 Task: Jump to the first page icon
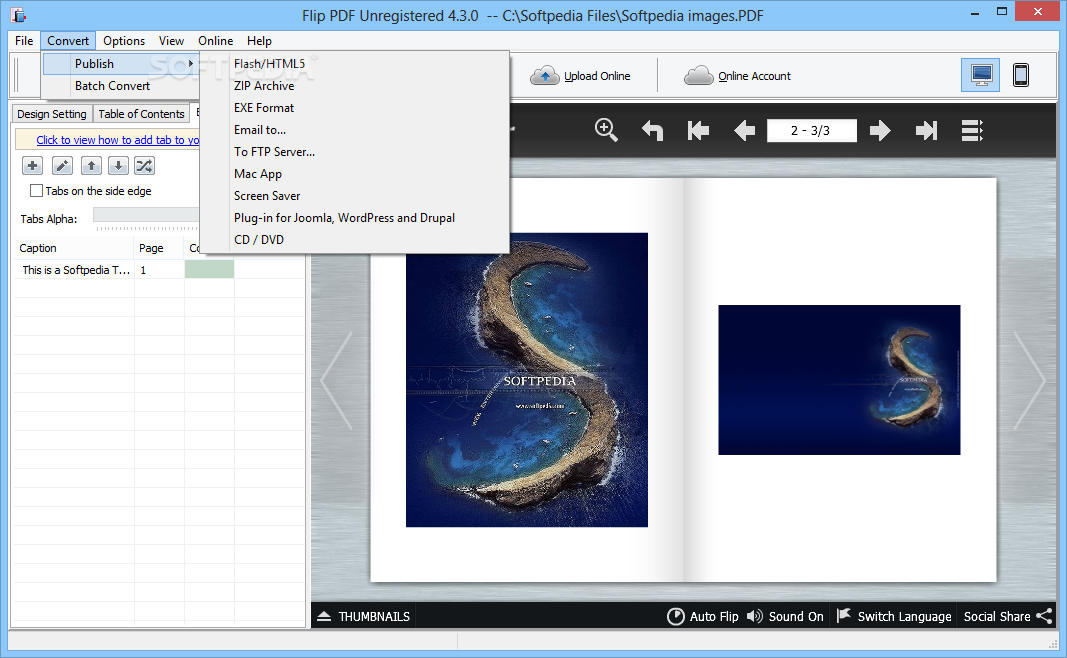pos(698,130)
